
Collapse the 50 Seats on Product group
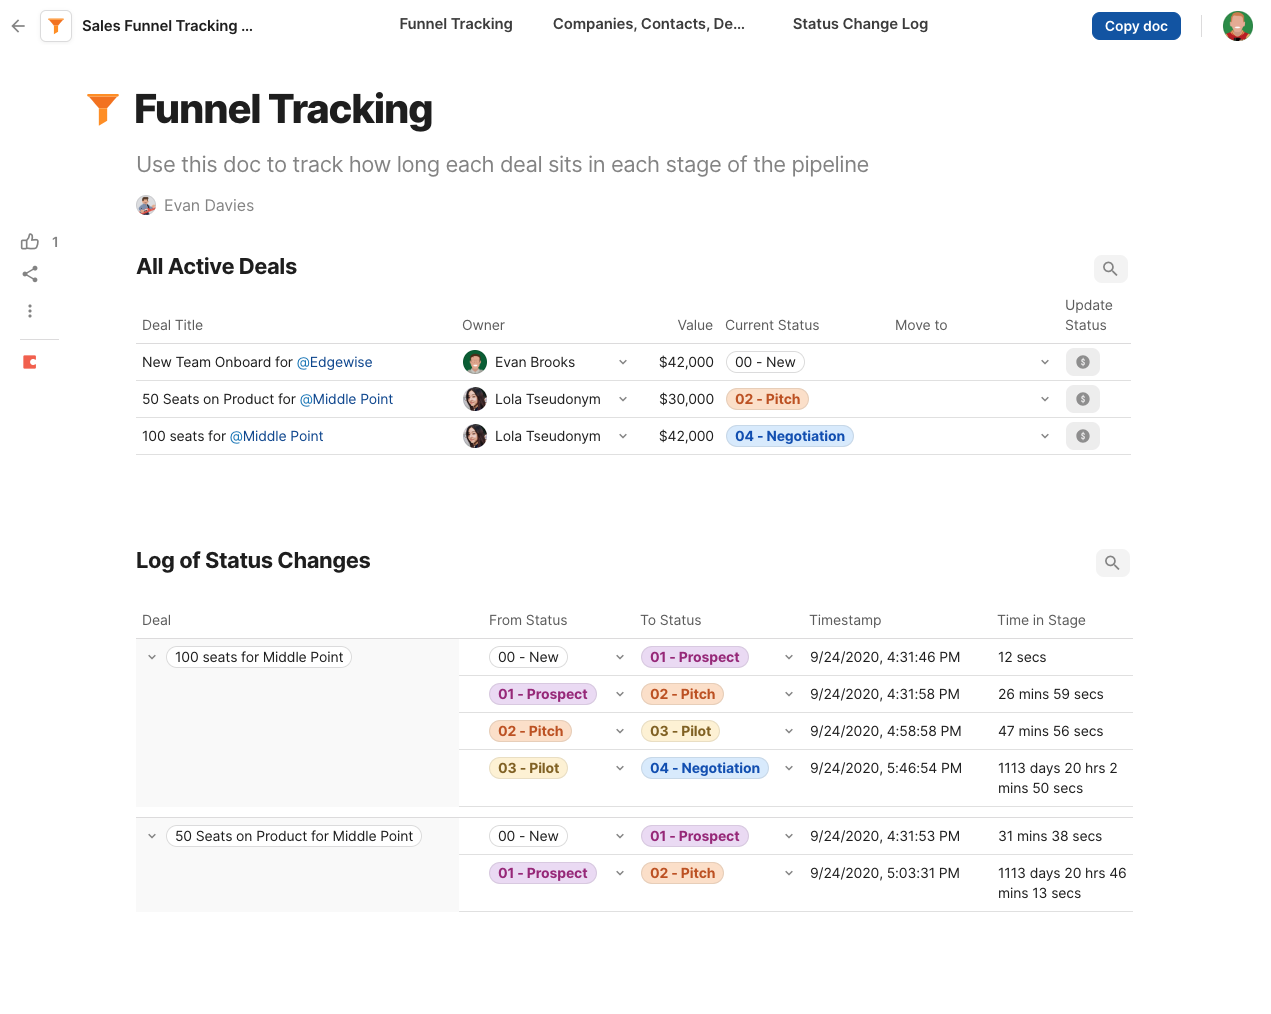click(152, 836)
